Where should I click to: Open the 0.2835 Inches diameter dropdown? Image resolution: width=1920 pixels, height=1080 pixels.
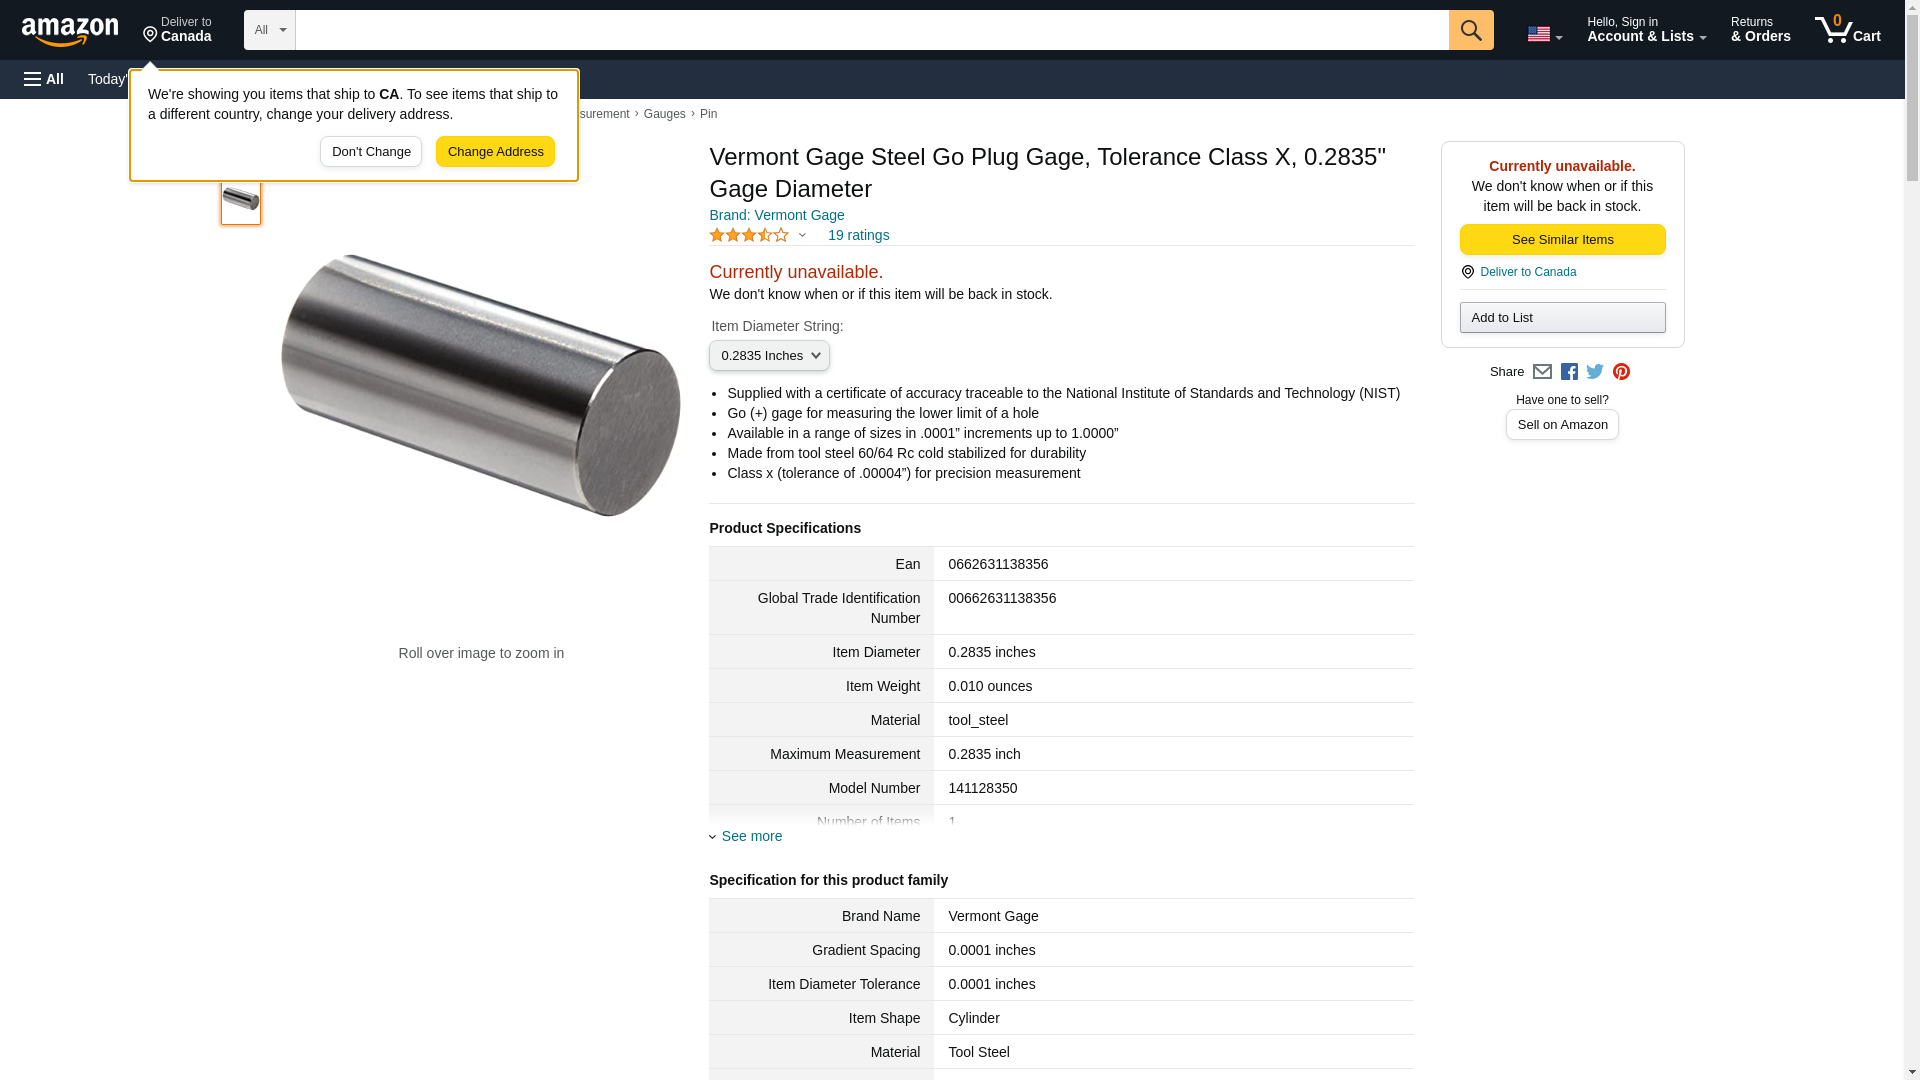click(x=769, y=356)
